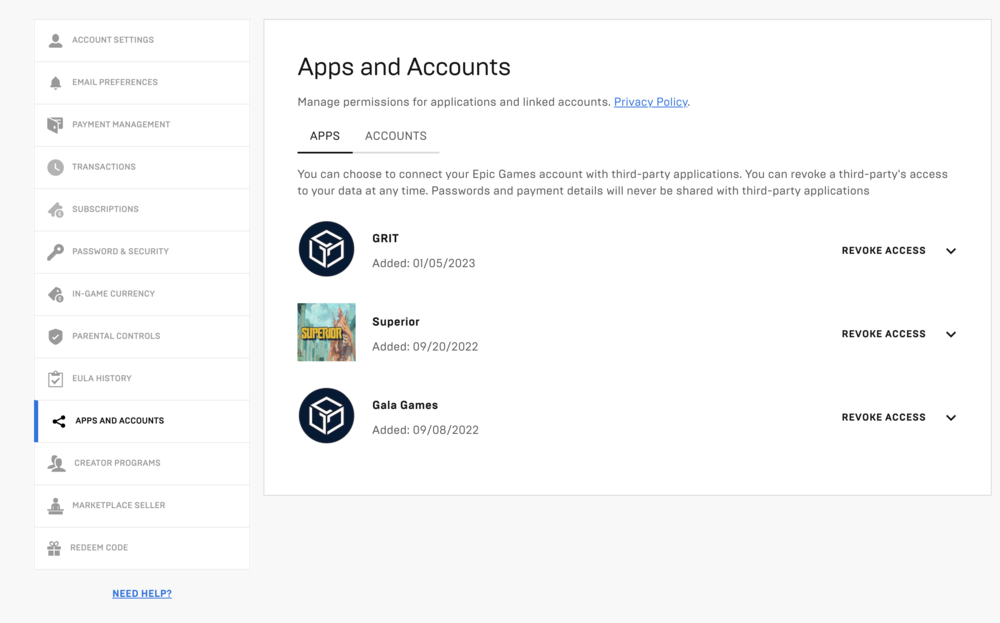Expand the Superior details chevron
The height and width of the screenshot is (623, 1000).
[951, 334]
